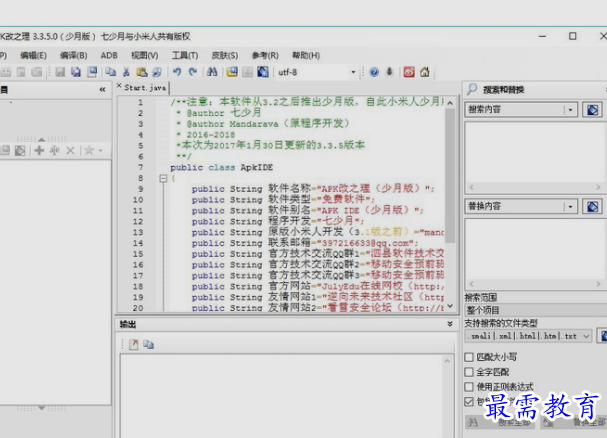Click the plus Add icon in left panel

pos(39,150)
